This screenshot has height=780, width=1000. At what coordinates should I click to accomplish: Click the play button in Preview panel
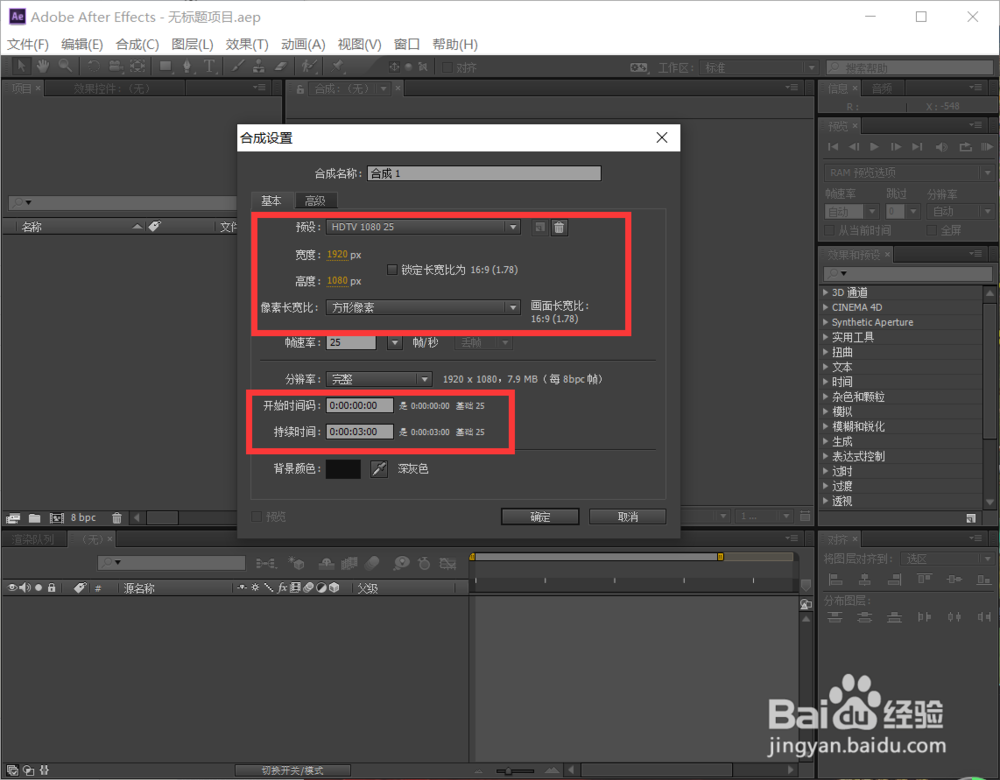pos(874,147)
